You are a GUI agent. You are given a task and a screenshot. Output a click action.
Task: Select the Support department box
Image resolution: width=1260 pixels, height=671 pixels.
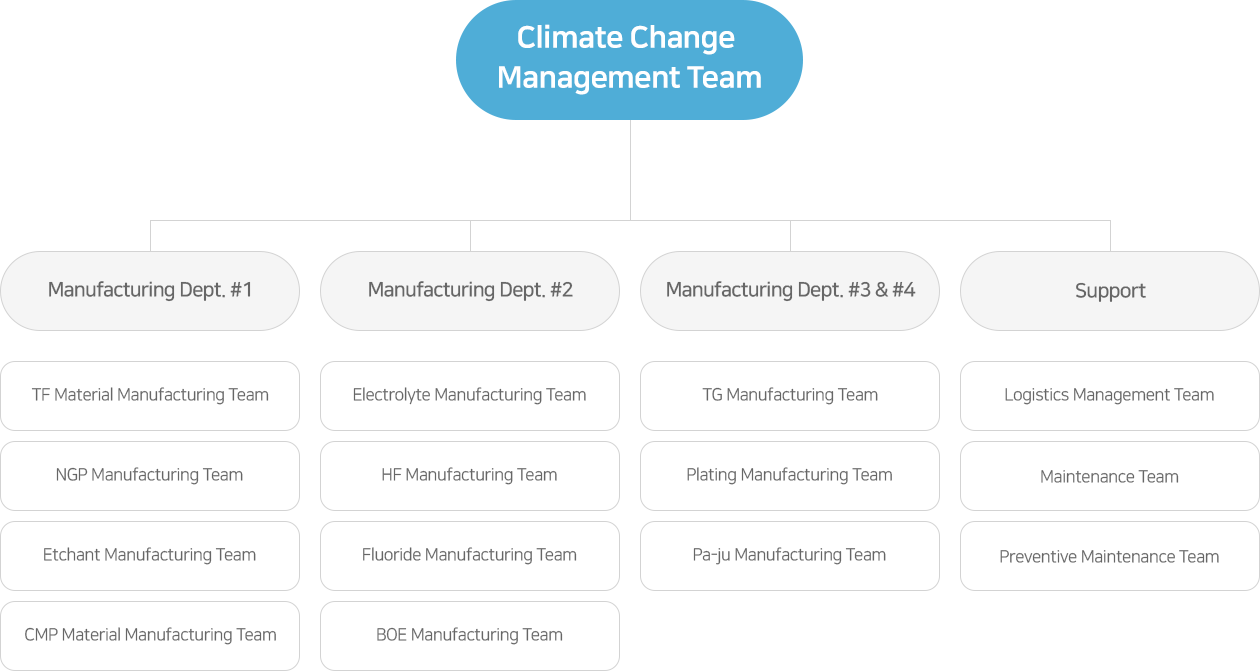click(x=1110, y=291)
